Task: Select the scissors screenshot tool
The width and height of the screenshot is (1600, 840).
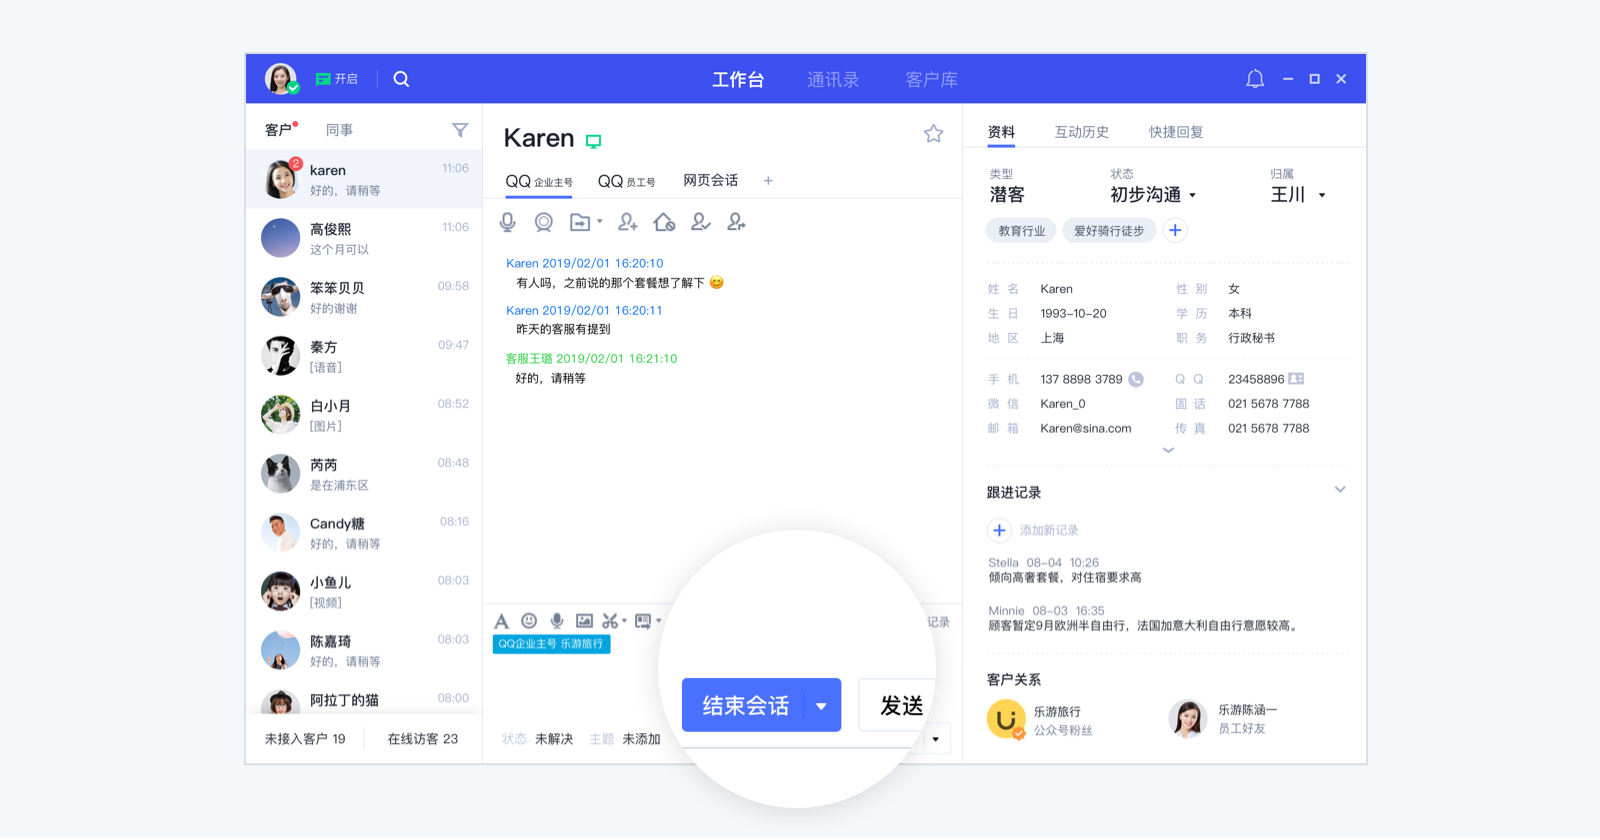Action: (610, 621)
